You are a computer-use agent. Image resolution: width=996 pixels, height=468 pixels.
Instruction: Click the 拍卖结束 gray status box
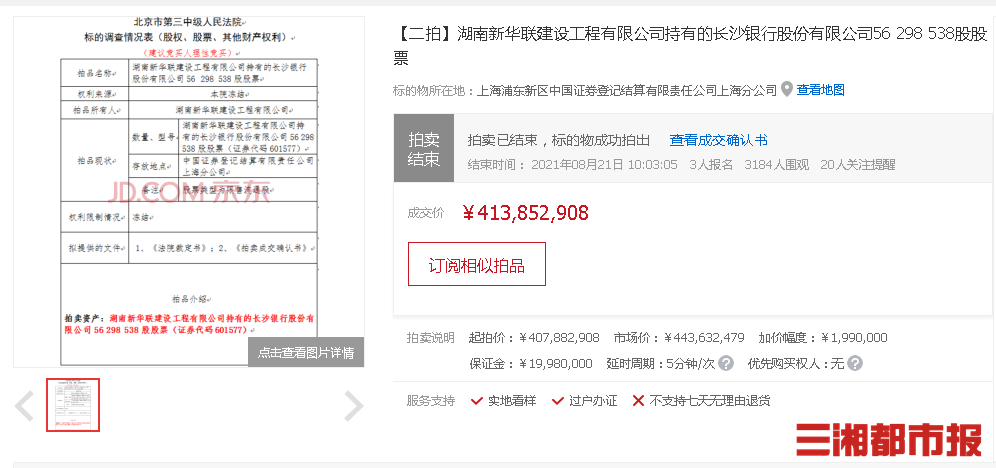(424, 149)
